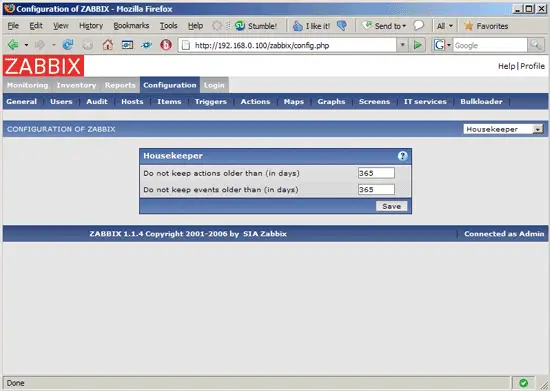Open the browser Help menu
This screenshot has width=550, height=391.
pos(195,26)
